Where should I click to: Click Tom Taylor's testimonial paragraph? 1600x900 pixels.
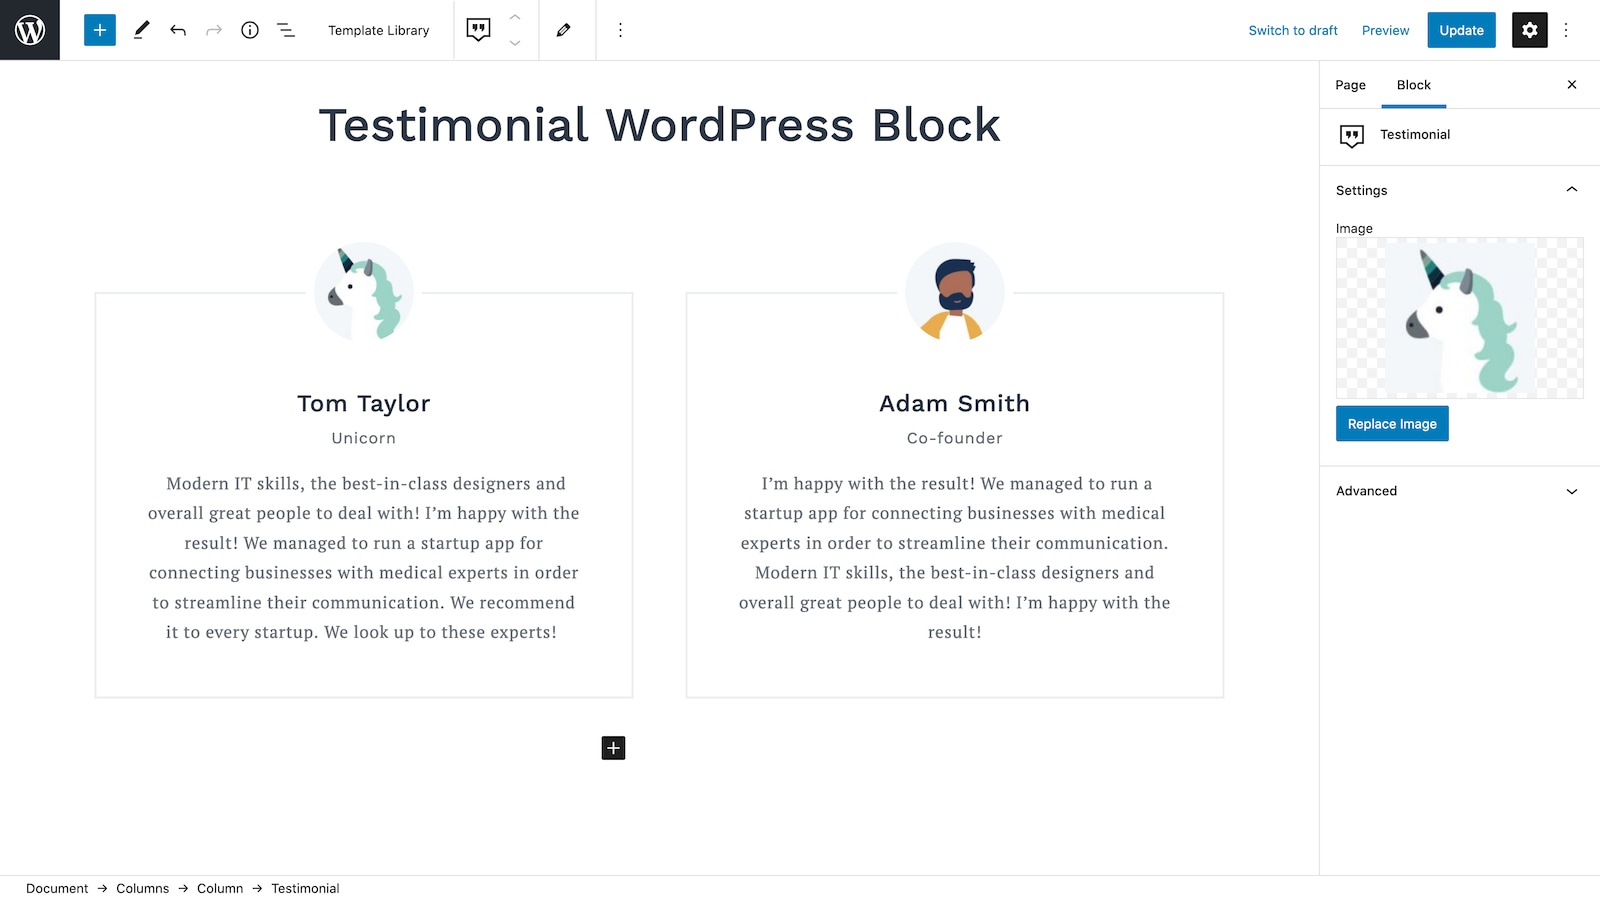pos(364,558)
